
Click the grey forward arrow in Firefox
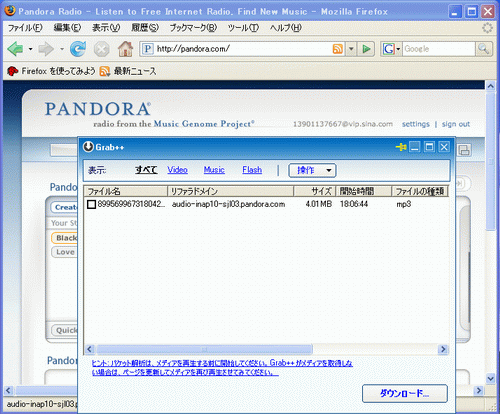coord(46,49)
